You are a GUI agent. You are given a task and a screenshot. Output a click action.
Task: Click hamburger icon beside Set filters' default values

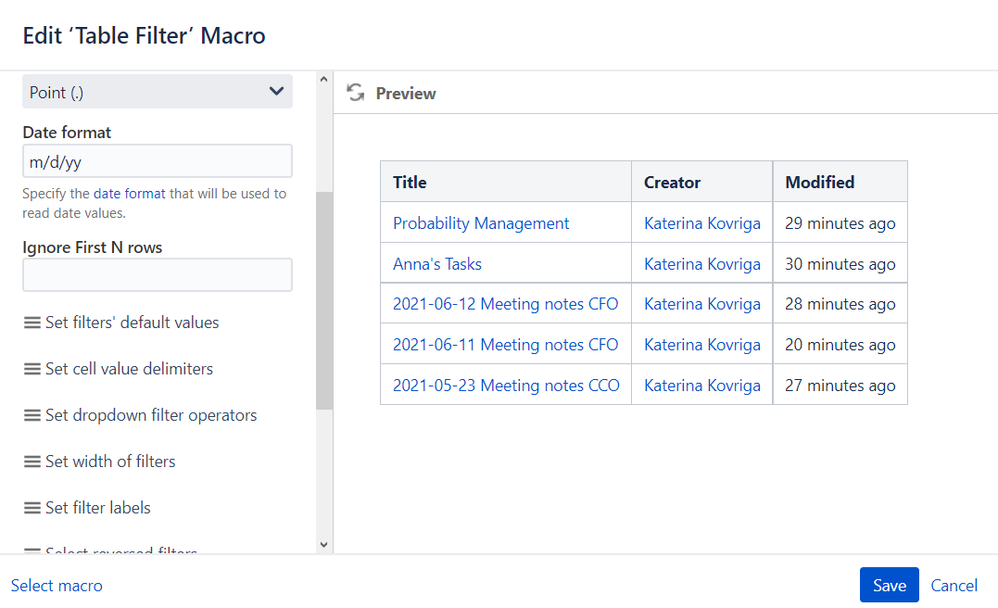pos(33,323)
